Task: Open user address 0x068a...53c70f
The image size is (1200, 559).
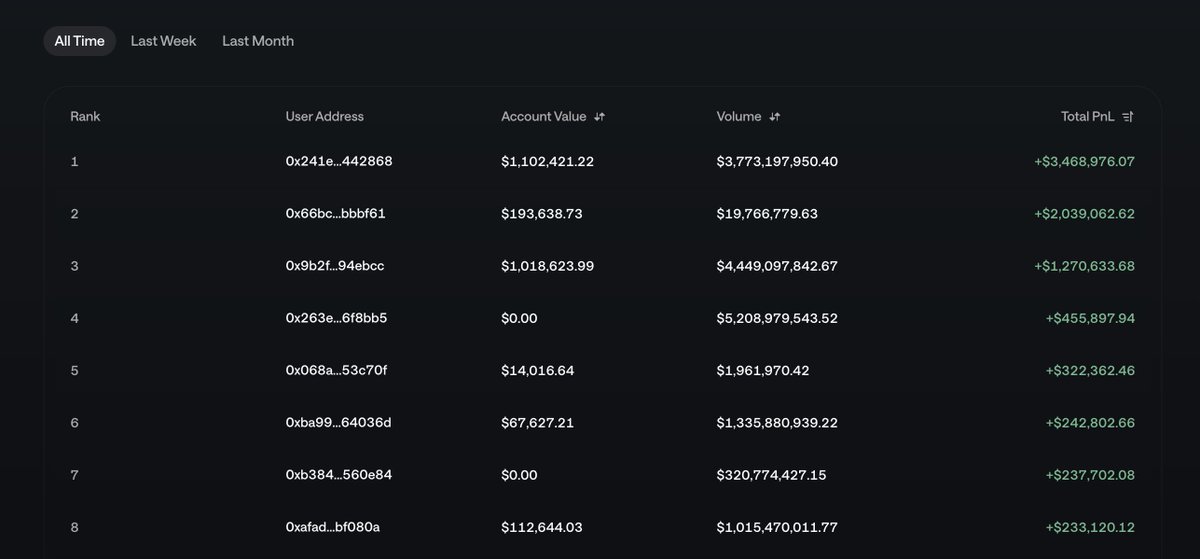Action: (336, 371)
